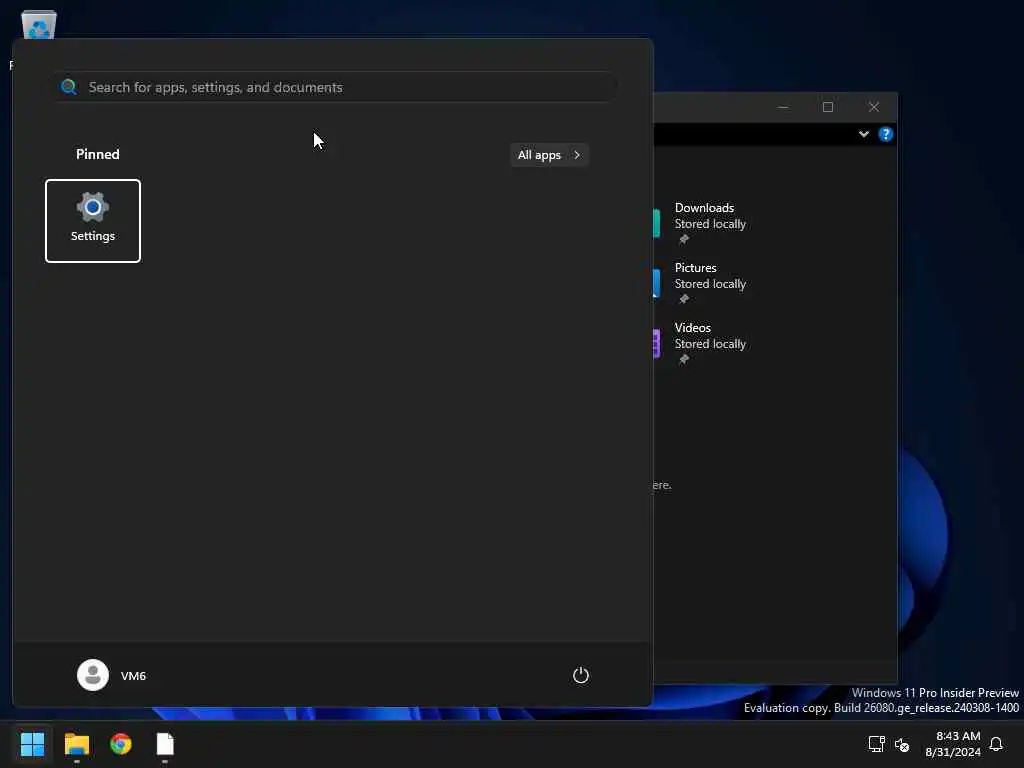Click the Windows Start button on taskbar

33,744
